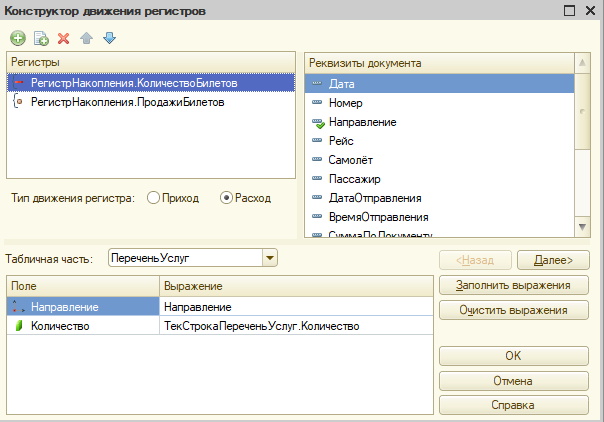Open Справка help button
604x422 pixels.
point(514,405)
